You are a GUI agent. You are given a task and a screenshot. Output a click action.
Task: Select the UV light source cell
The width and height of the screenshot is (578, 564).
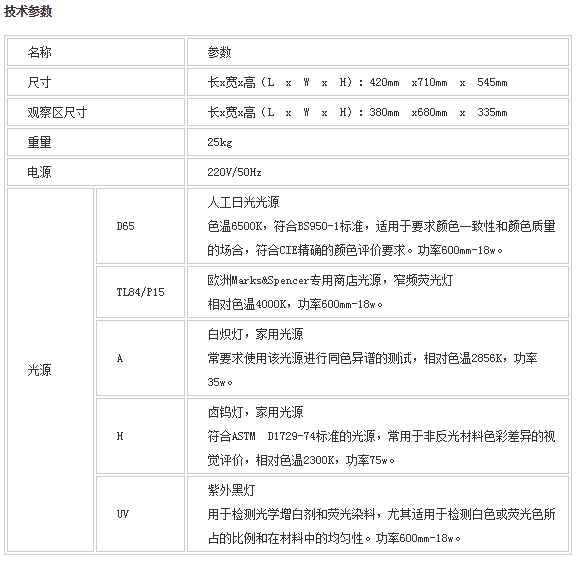(x=140, y=514)
